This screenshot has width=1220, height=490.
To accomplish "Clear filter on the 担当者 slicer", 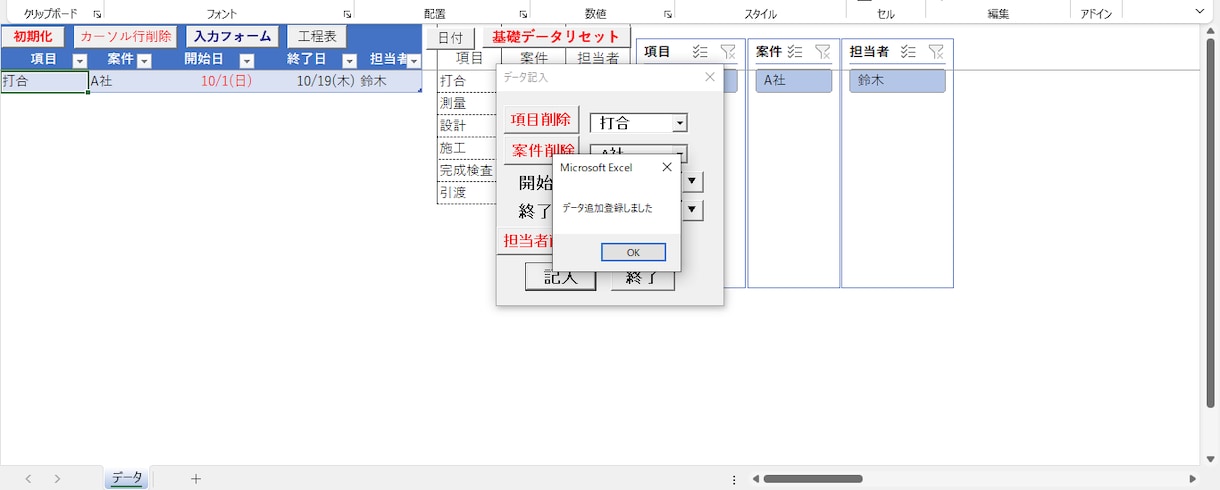I will [936, 52].
